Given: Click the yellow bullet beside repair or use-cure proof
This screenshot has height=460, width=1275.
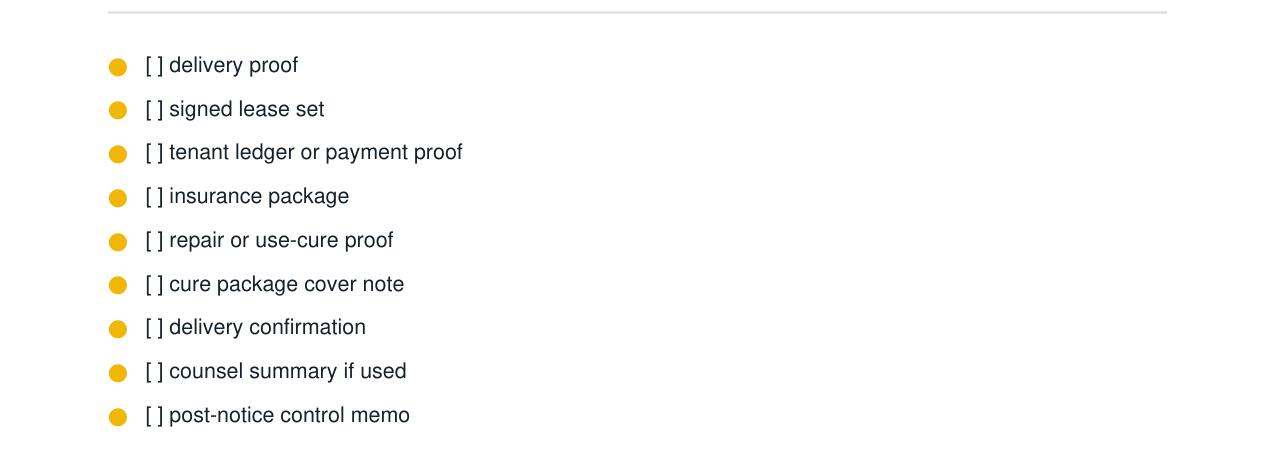Looking at the screenshot, I should click(118, 242).
